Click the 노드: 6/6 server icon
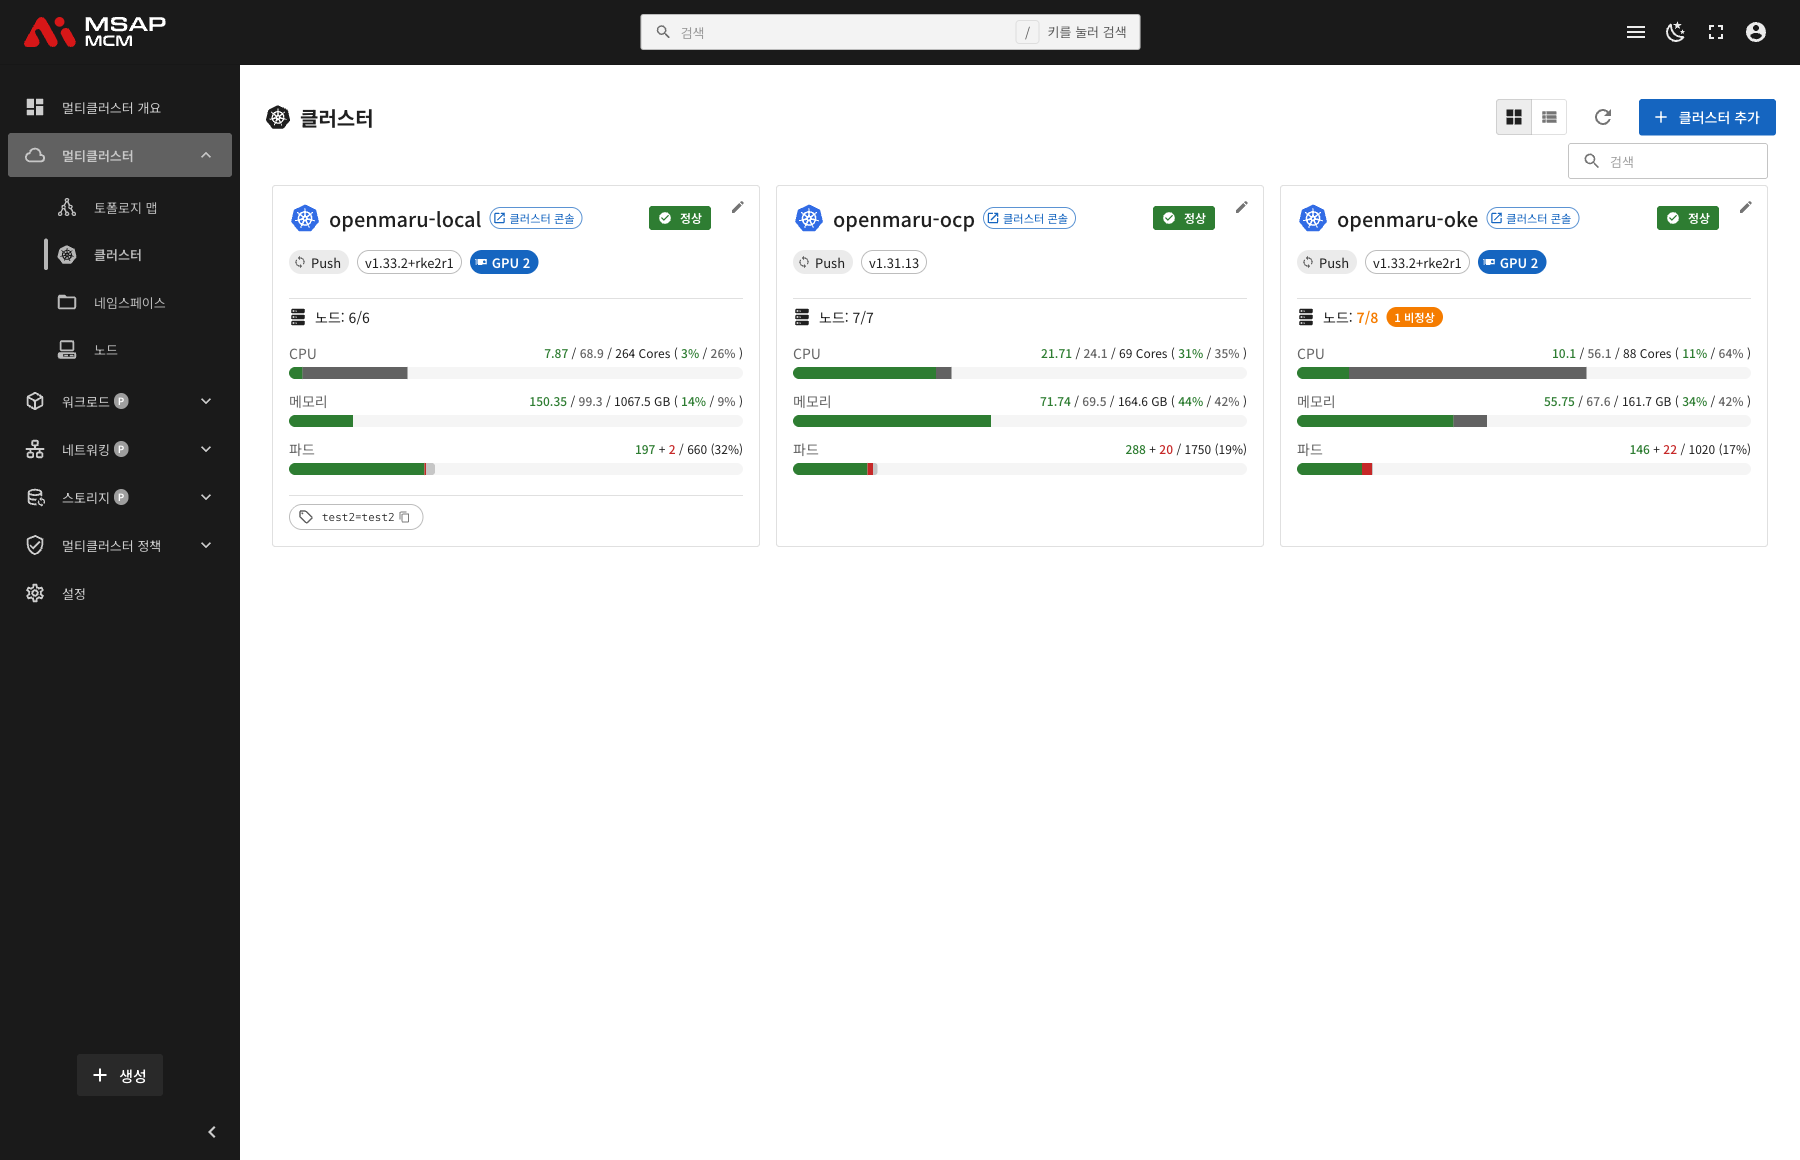Screen dimensions: 1800x1160 click(298, 317)
